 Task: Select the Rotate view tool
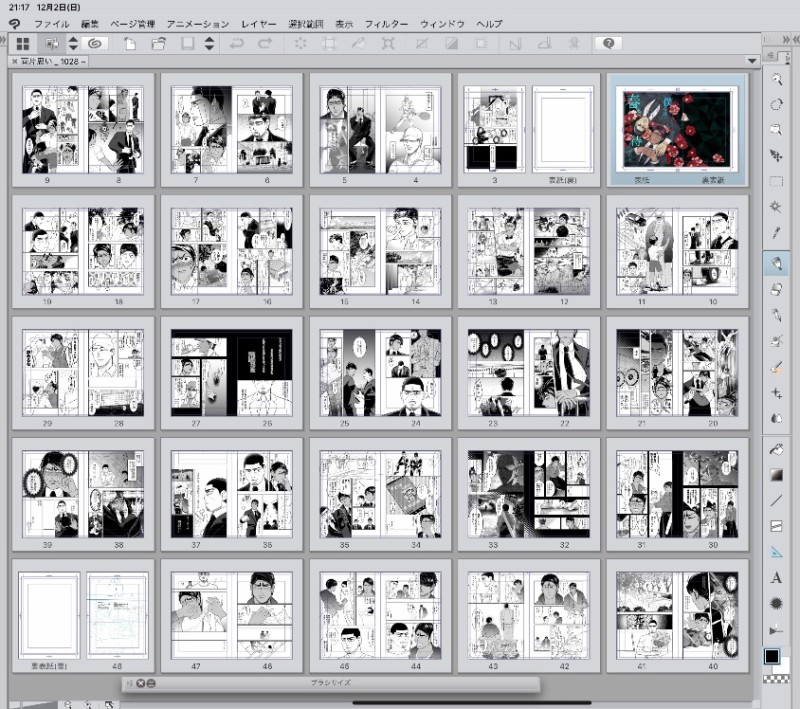click(x=776, y=105)
